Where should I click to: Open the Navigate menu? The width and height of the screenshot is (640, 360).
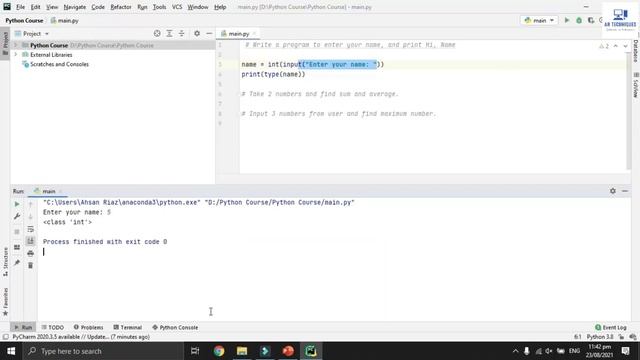click(75, 7)
